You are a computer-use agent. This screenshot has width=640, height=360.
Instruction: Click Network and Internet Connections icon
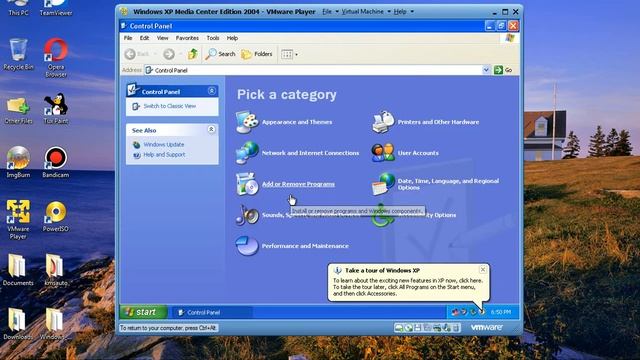coord(247,153)
